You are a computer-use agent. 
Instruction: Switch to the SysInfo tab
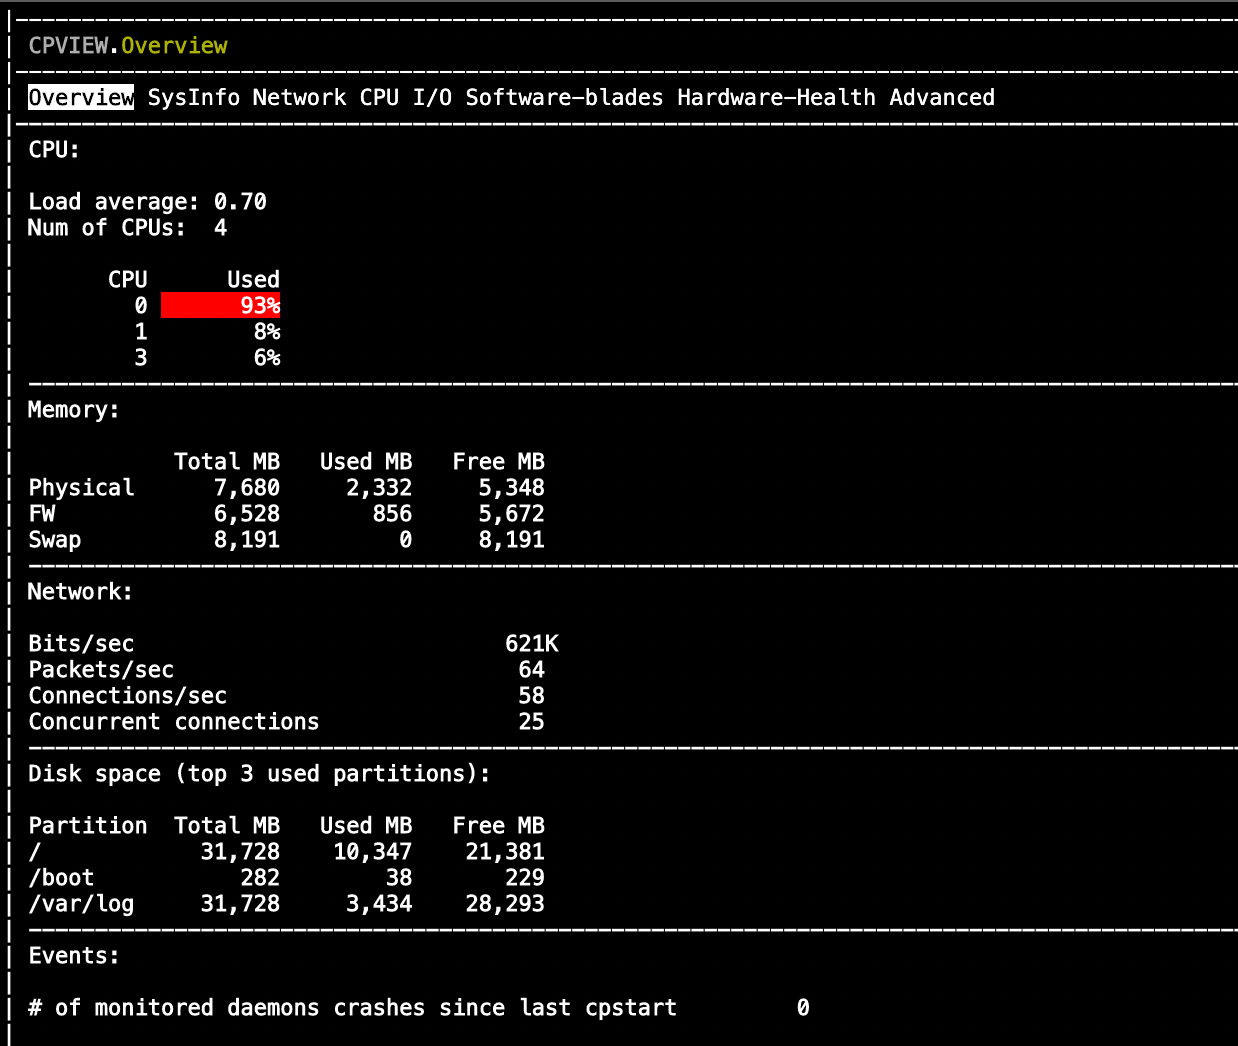pos(194,97)
